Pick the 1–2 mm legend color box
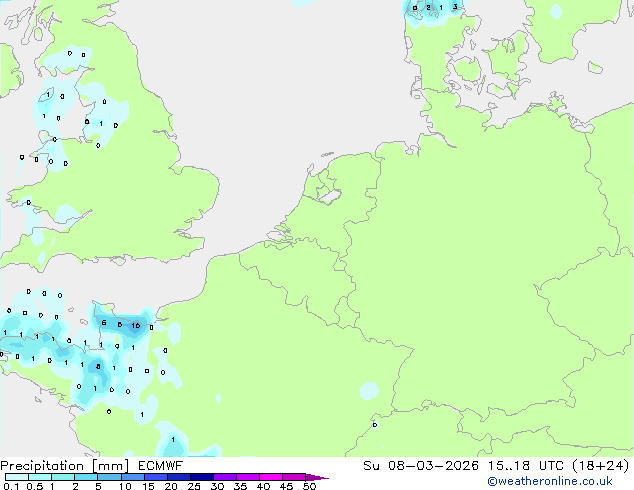The height and width of the screenshot is (490, 634). pos(63,477)
